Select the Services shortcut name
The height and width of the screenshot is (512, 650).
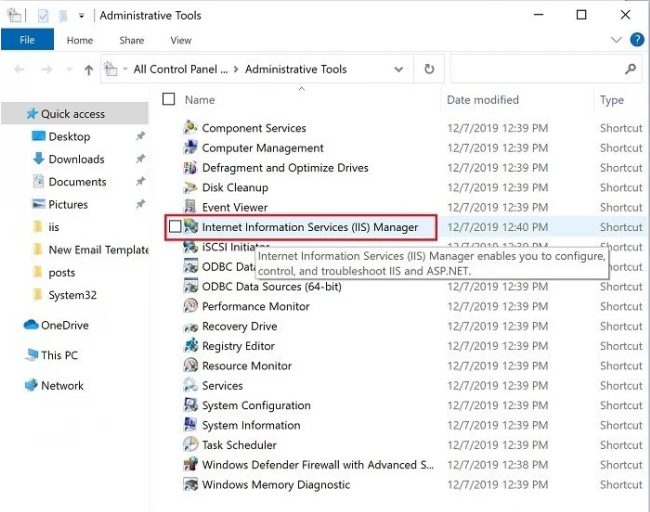point(222,386)
